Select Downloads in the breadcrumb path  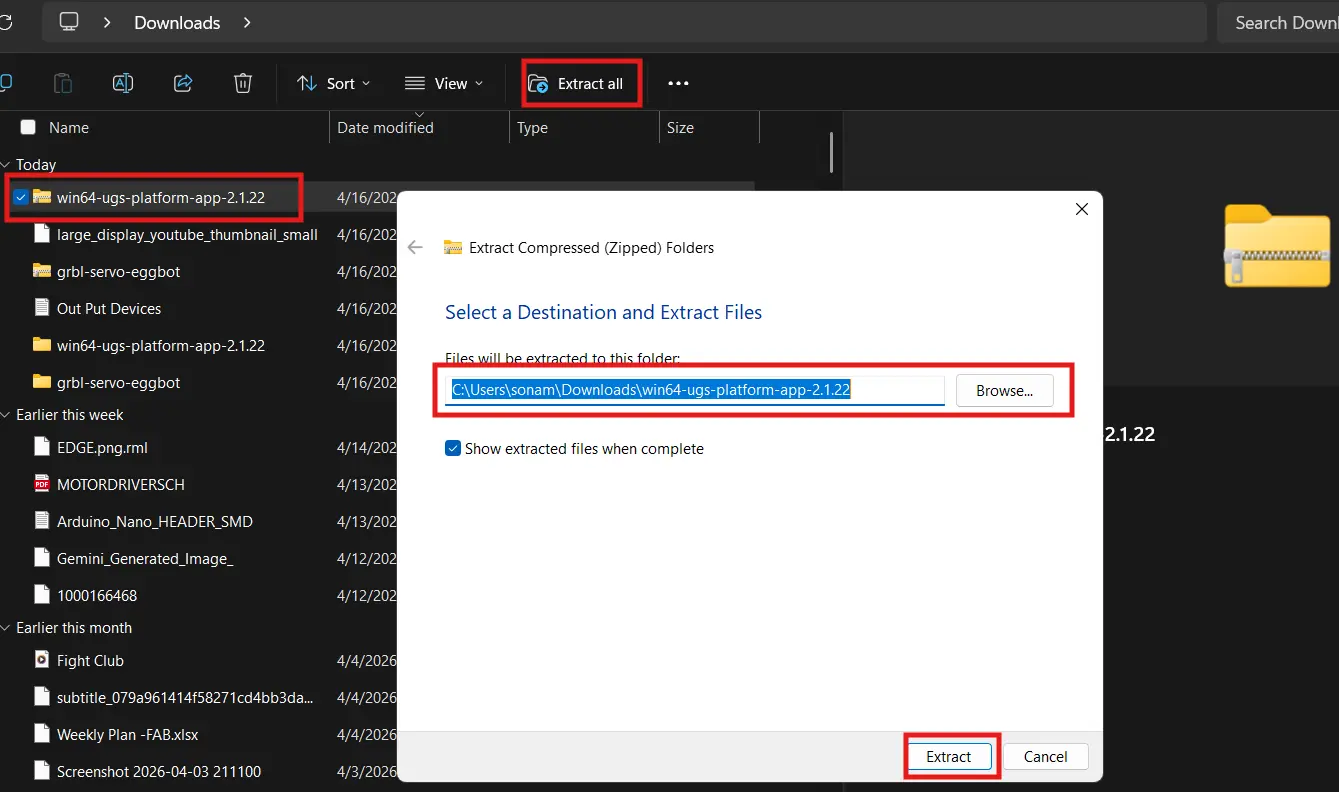(176, 22)
